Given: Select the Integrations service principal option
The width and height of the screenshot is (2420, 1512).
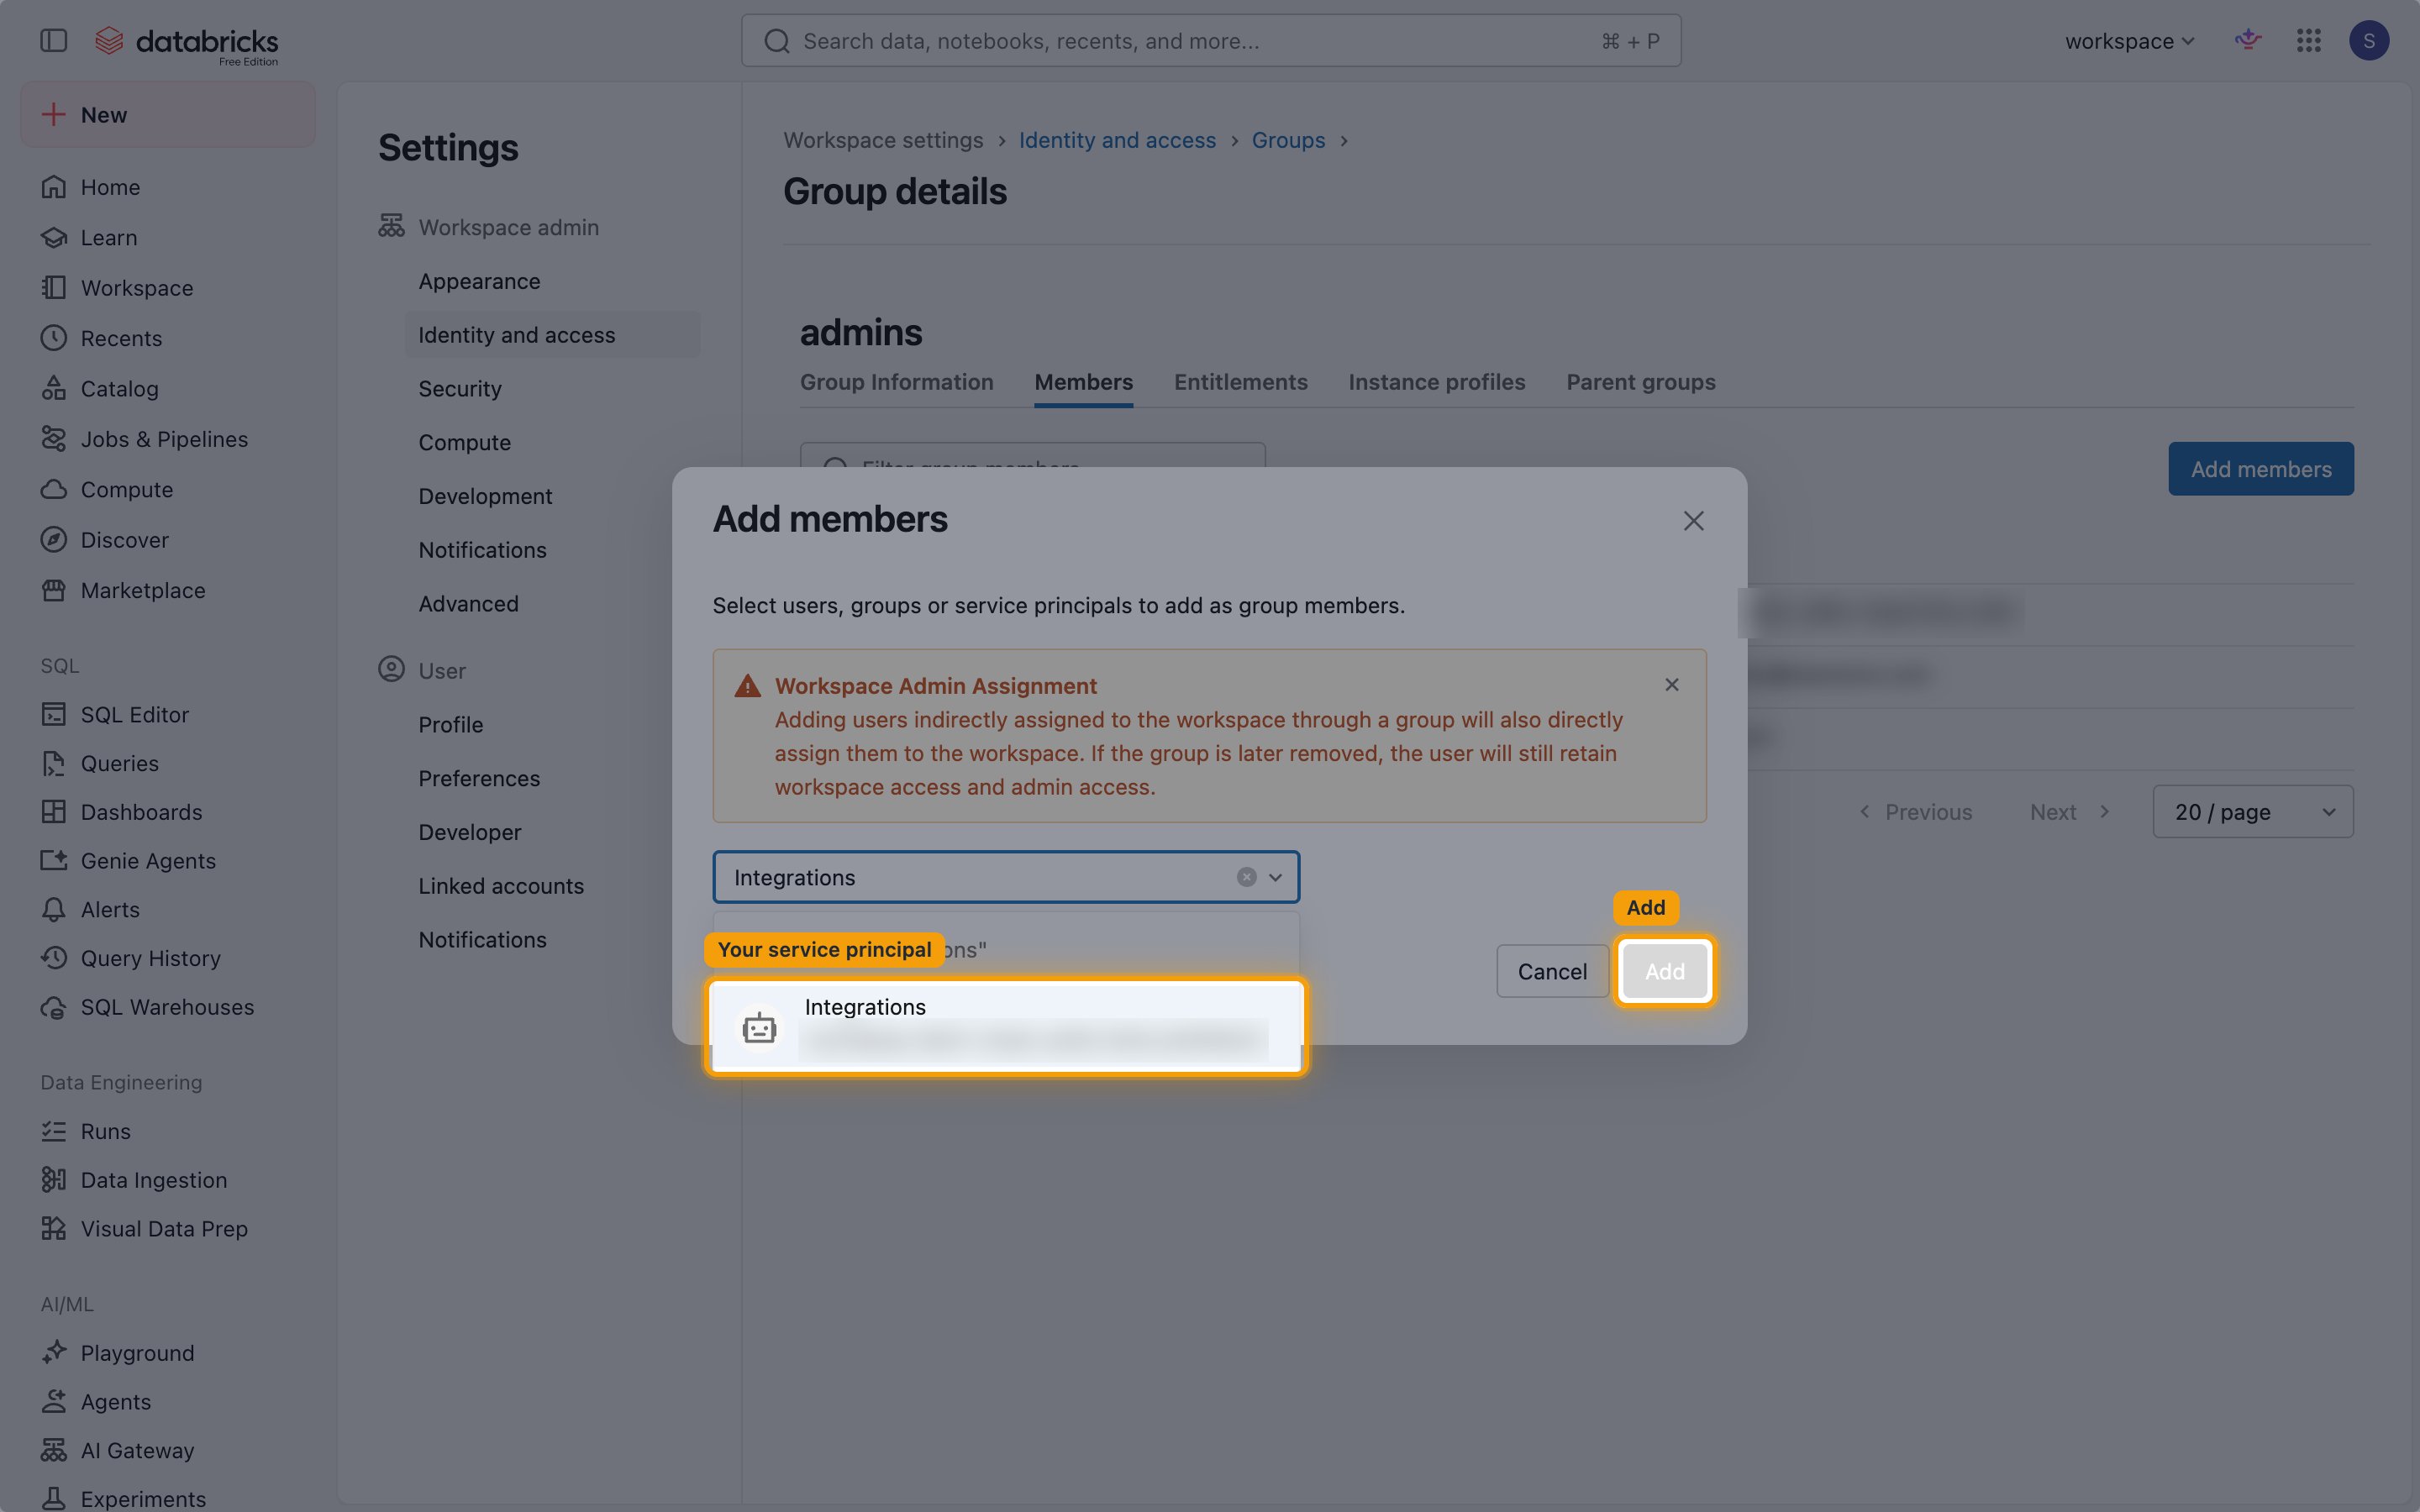Looking at the screenshot, I should click(1006, 1026).
